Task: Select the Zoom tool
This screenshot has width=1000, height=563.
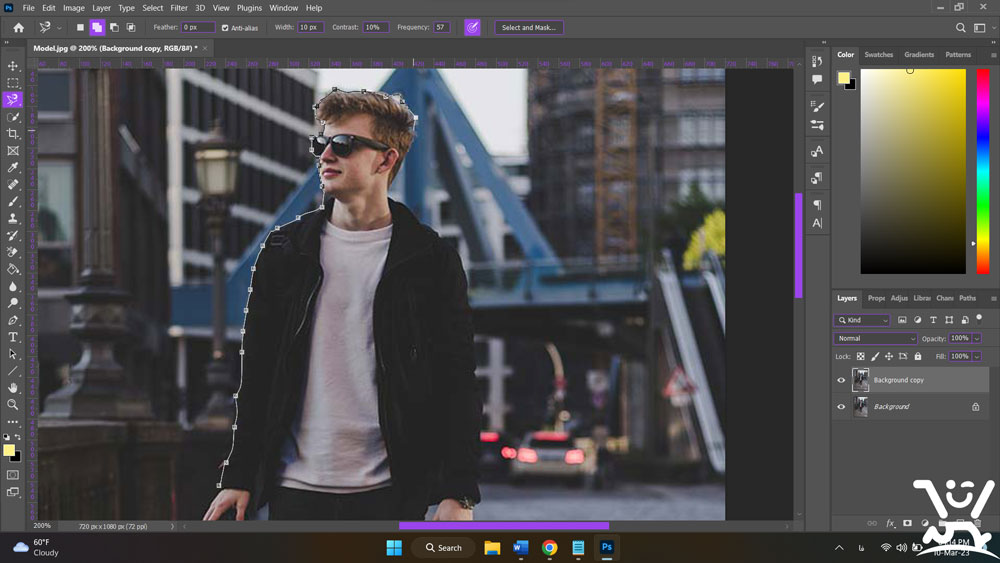Action: (x=13, y=404)
